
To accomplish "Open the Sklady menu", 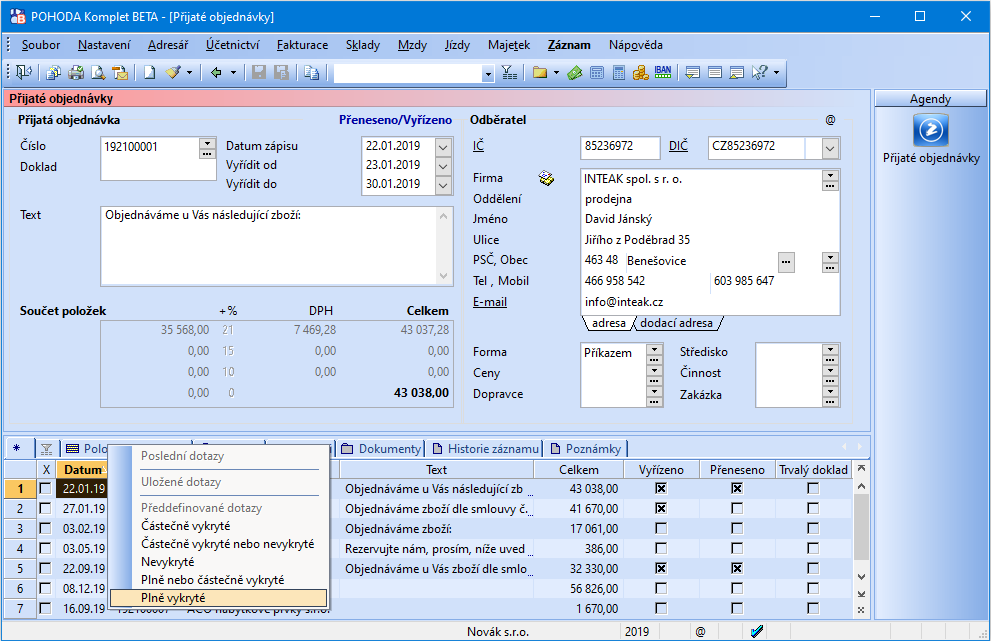I will click(x=363, y=45).
